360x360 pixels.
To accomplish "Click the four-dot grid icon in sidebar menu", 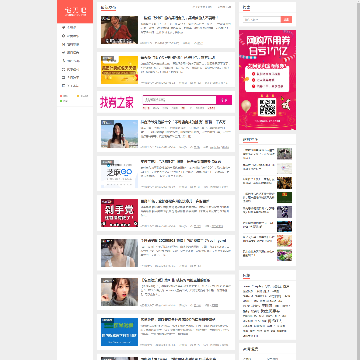I will [63, 69].
